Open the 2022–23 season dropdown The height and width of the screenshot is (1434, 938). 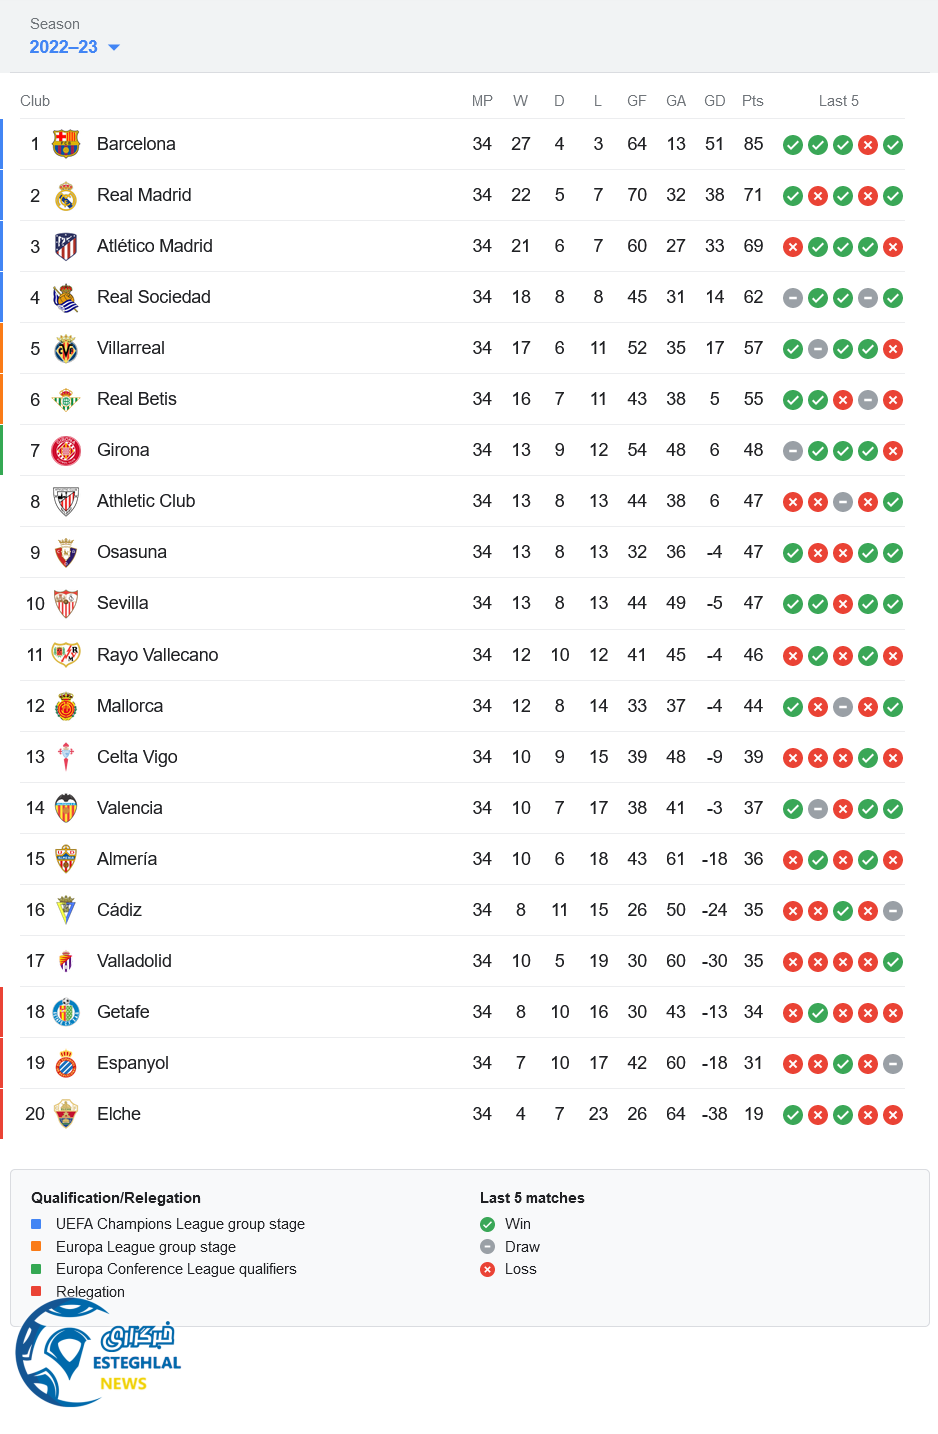(x=64, y=47)
